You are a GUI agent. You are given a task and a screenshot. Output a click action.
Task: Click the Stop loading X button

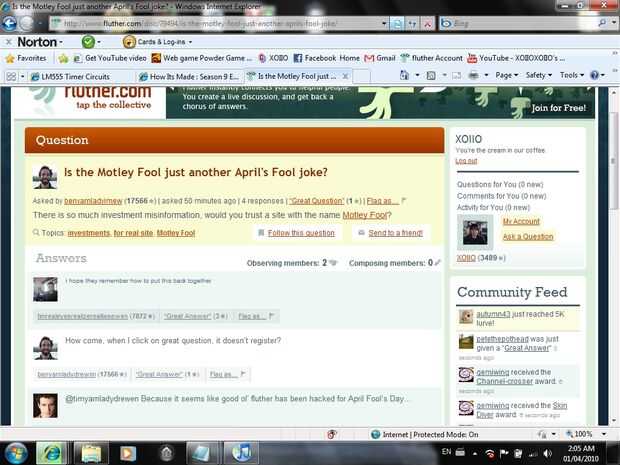[427, 24]
